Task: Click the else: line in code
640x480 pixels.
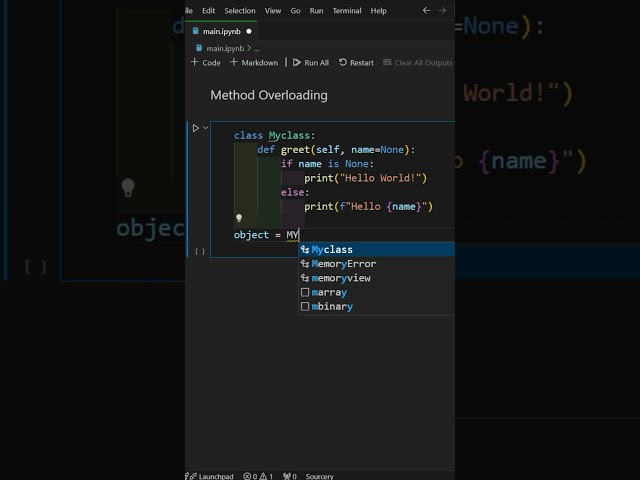Action: (295, 192)
